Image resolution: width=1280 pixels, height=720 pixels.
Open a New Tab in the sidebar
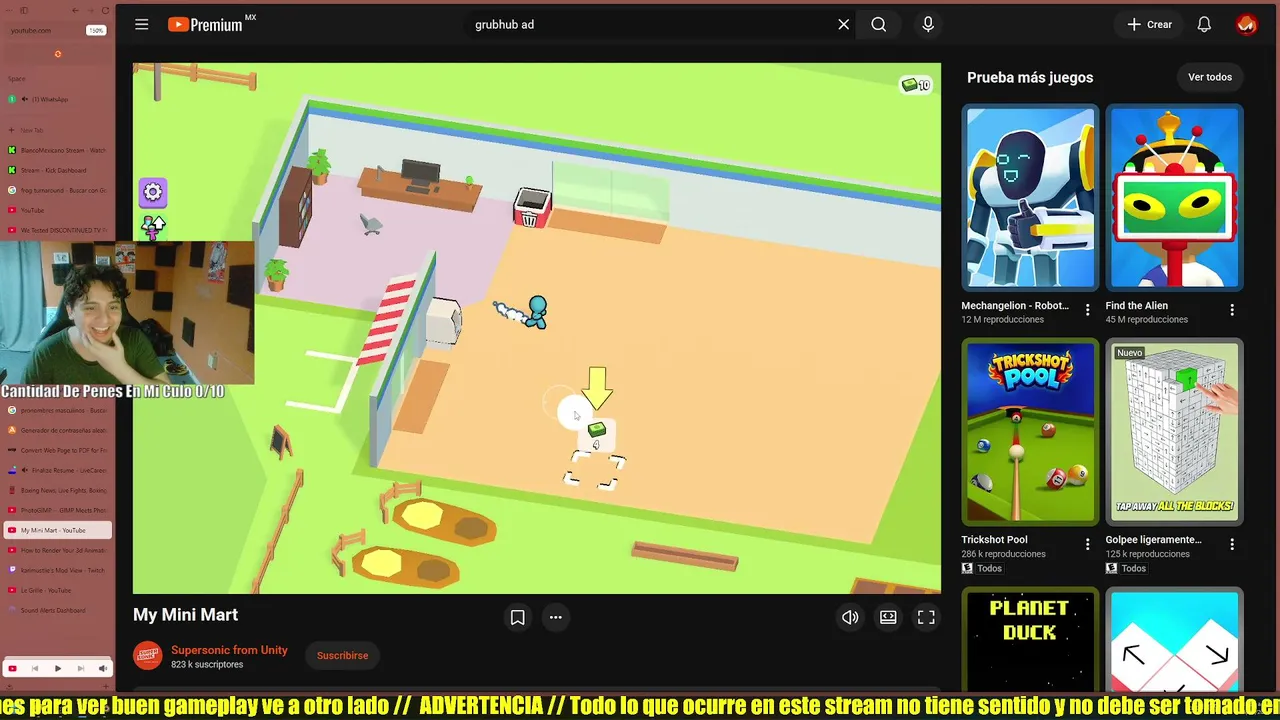coord(57,130)
